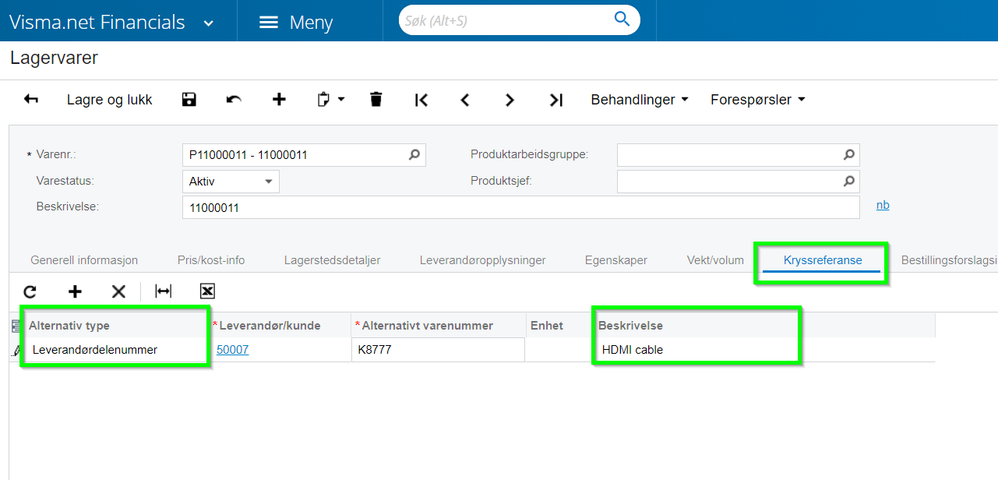Click the fit columns icon

(x=163, y=292)
